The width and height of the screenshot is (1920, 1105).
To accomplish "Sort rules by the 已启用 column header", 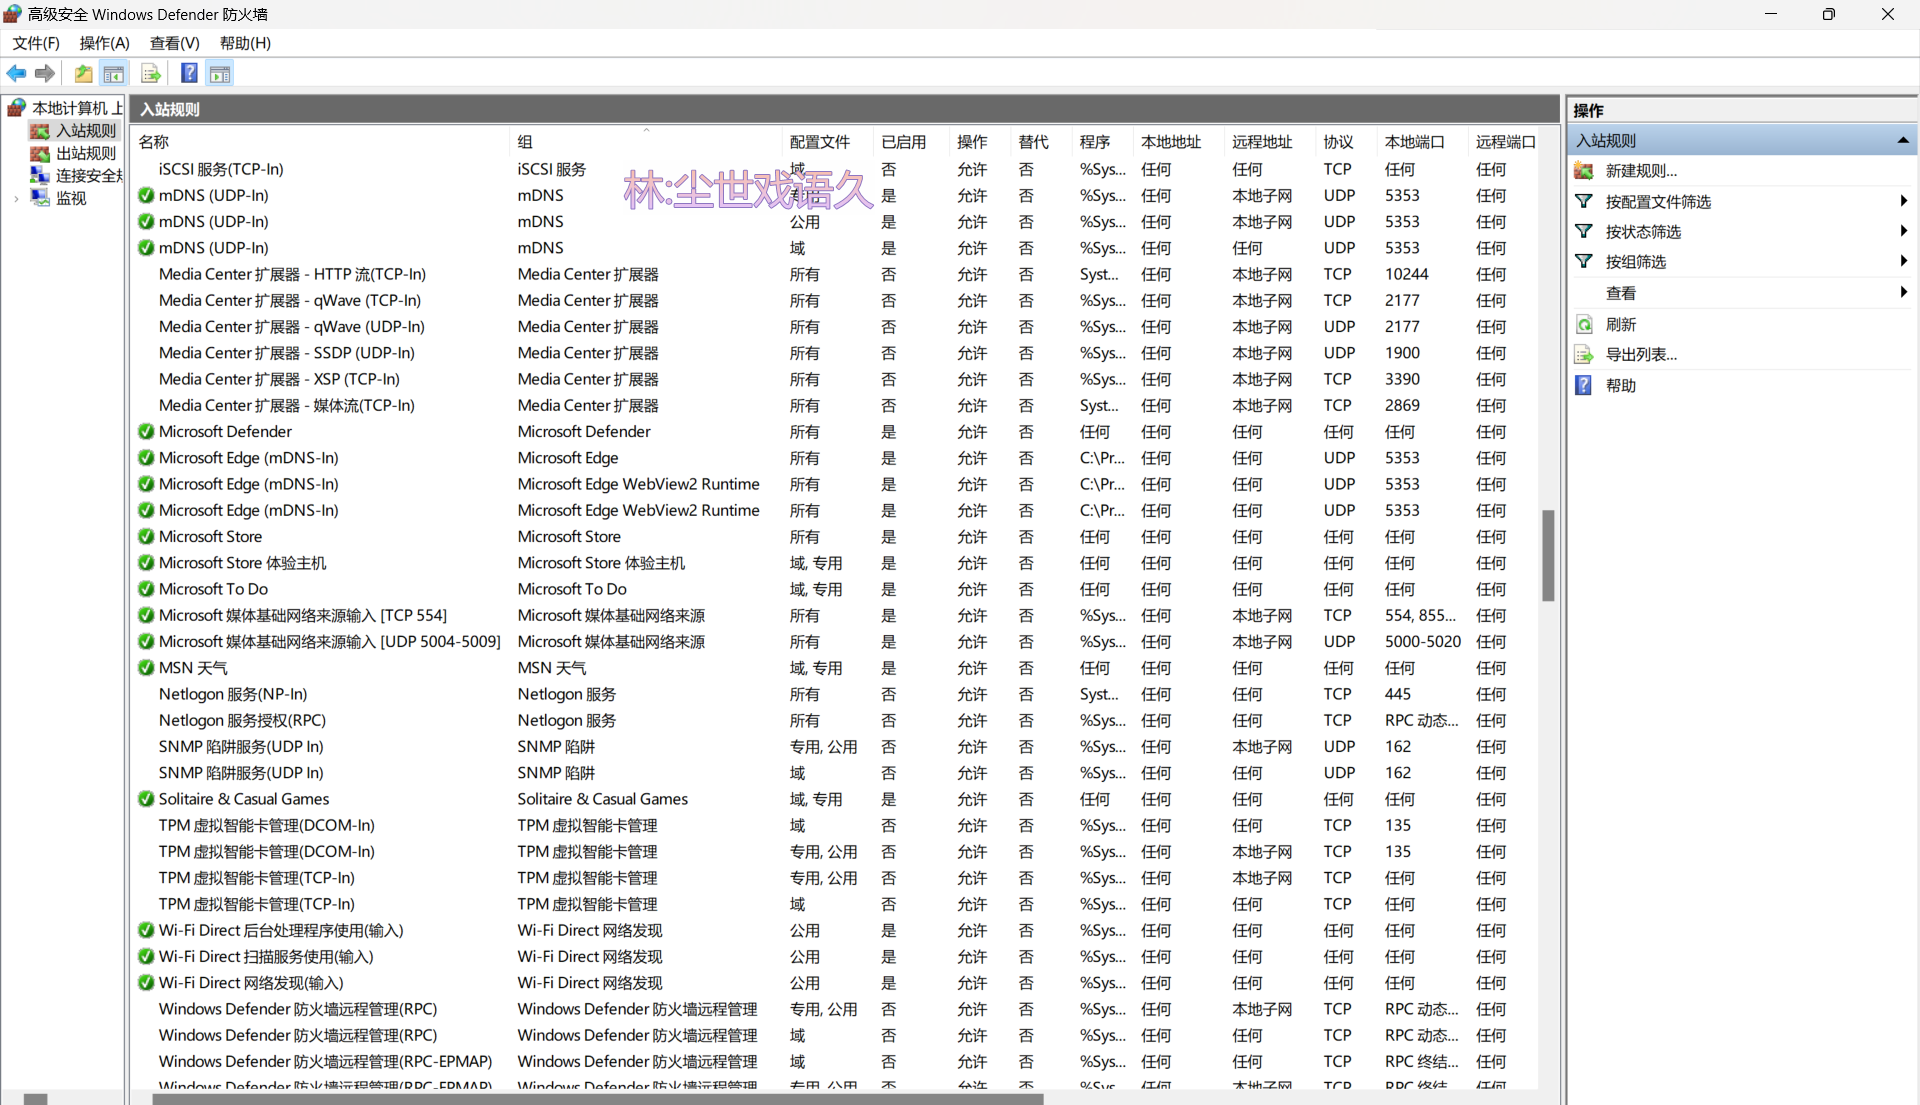I will [x=903, y=142].
